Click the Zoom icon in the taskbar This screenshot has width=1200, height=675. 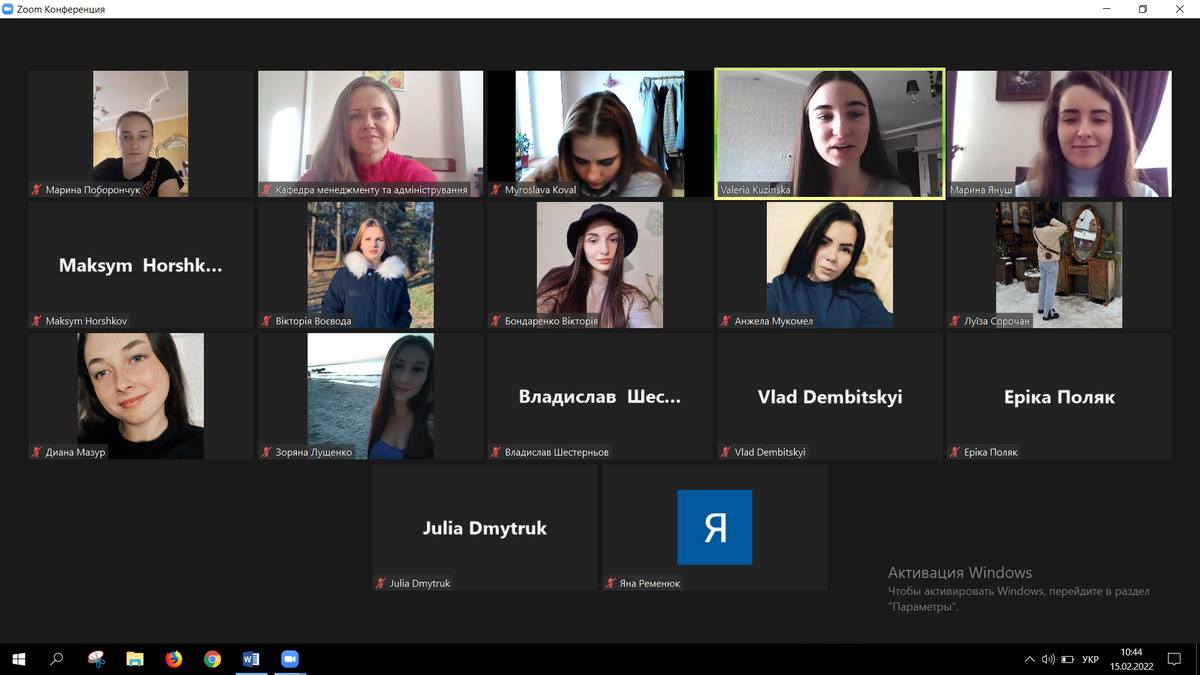(x=290, y=659)
